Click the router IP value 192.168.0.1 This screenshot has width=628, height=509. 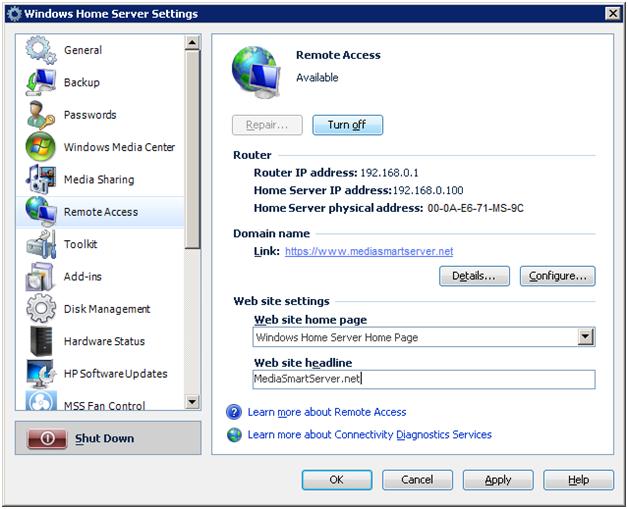tap(389, 173)
